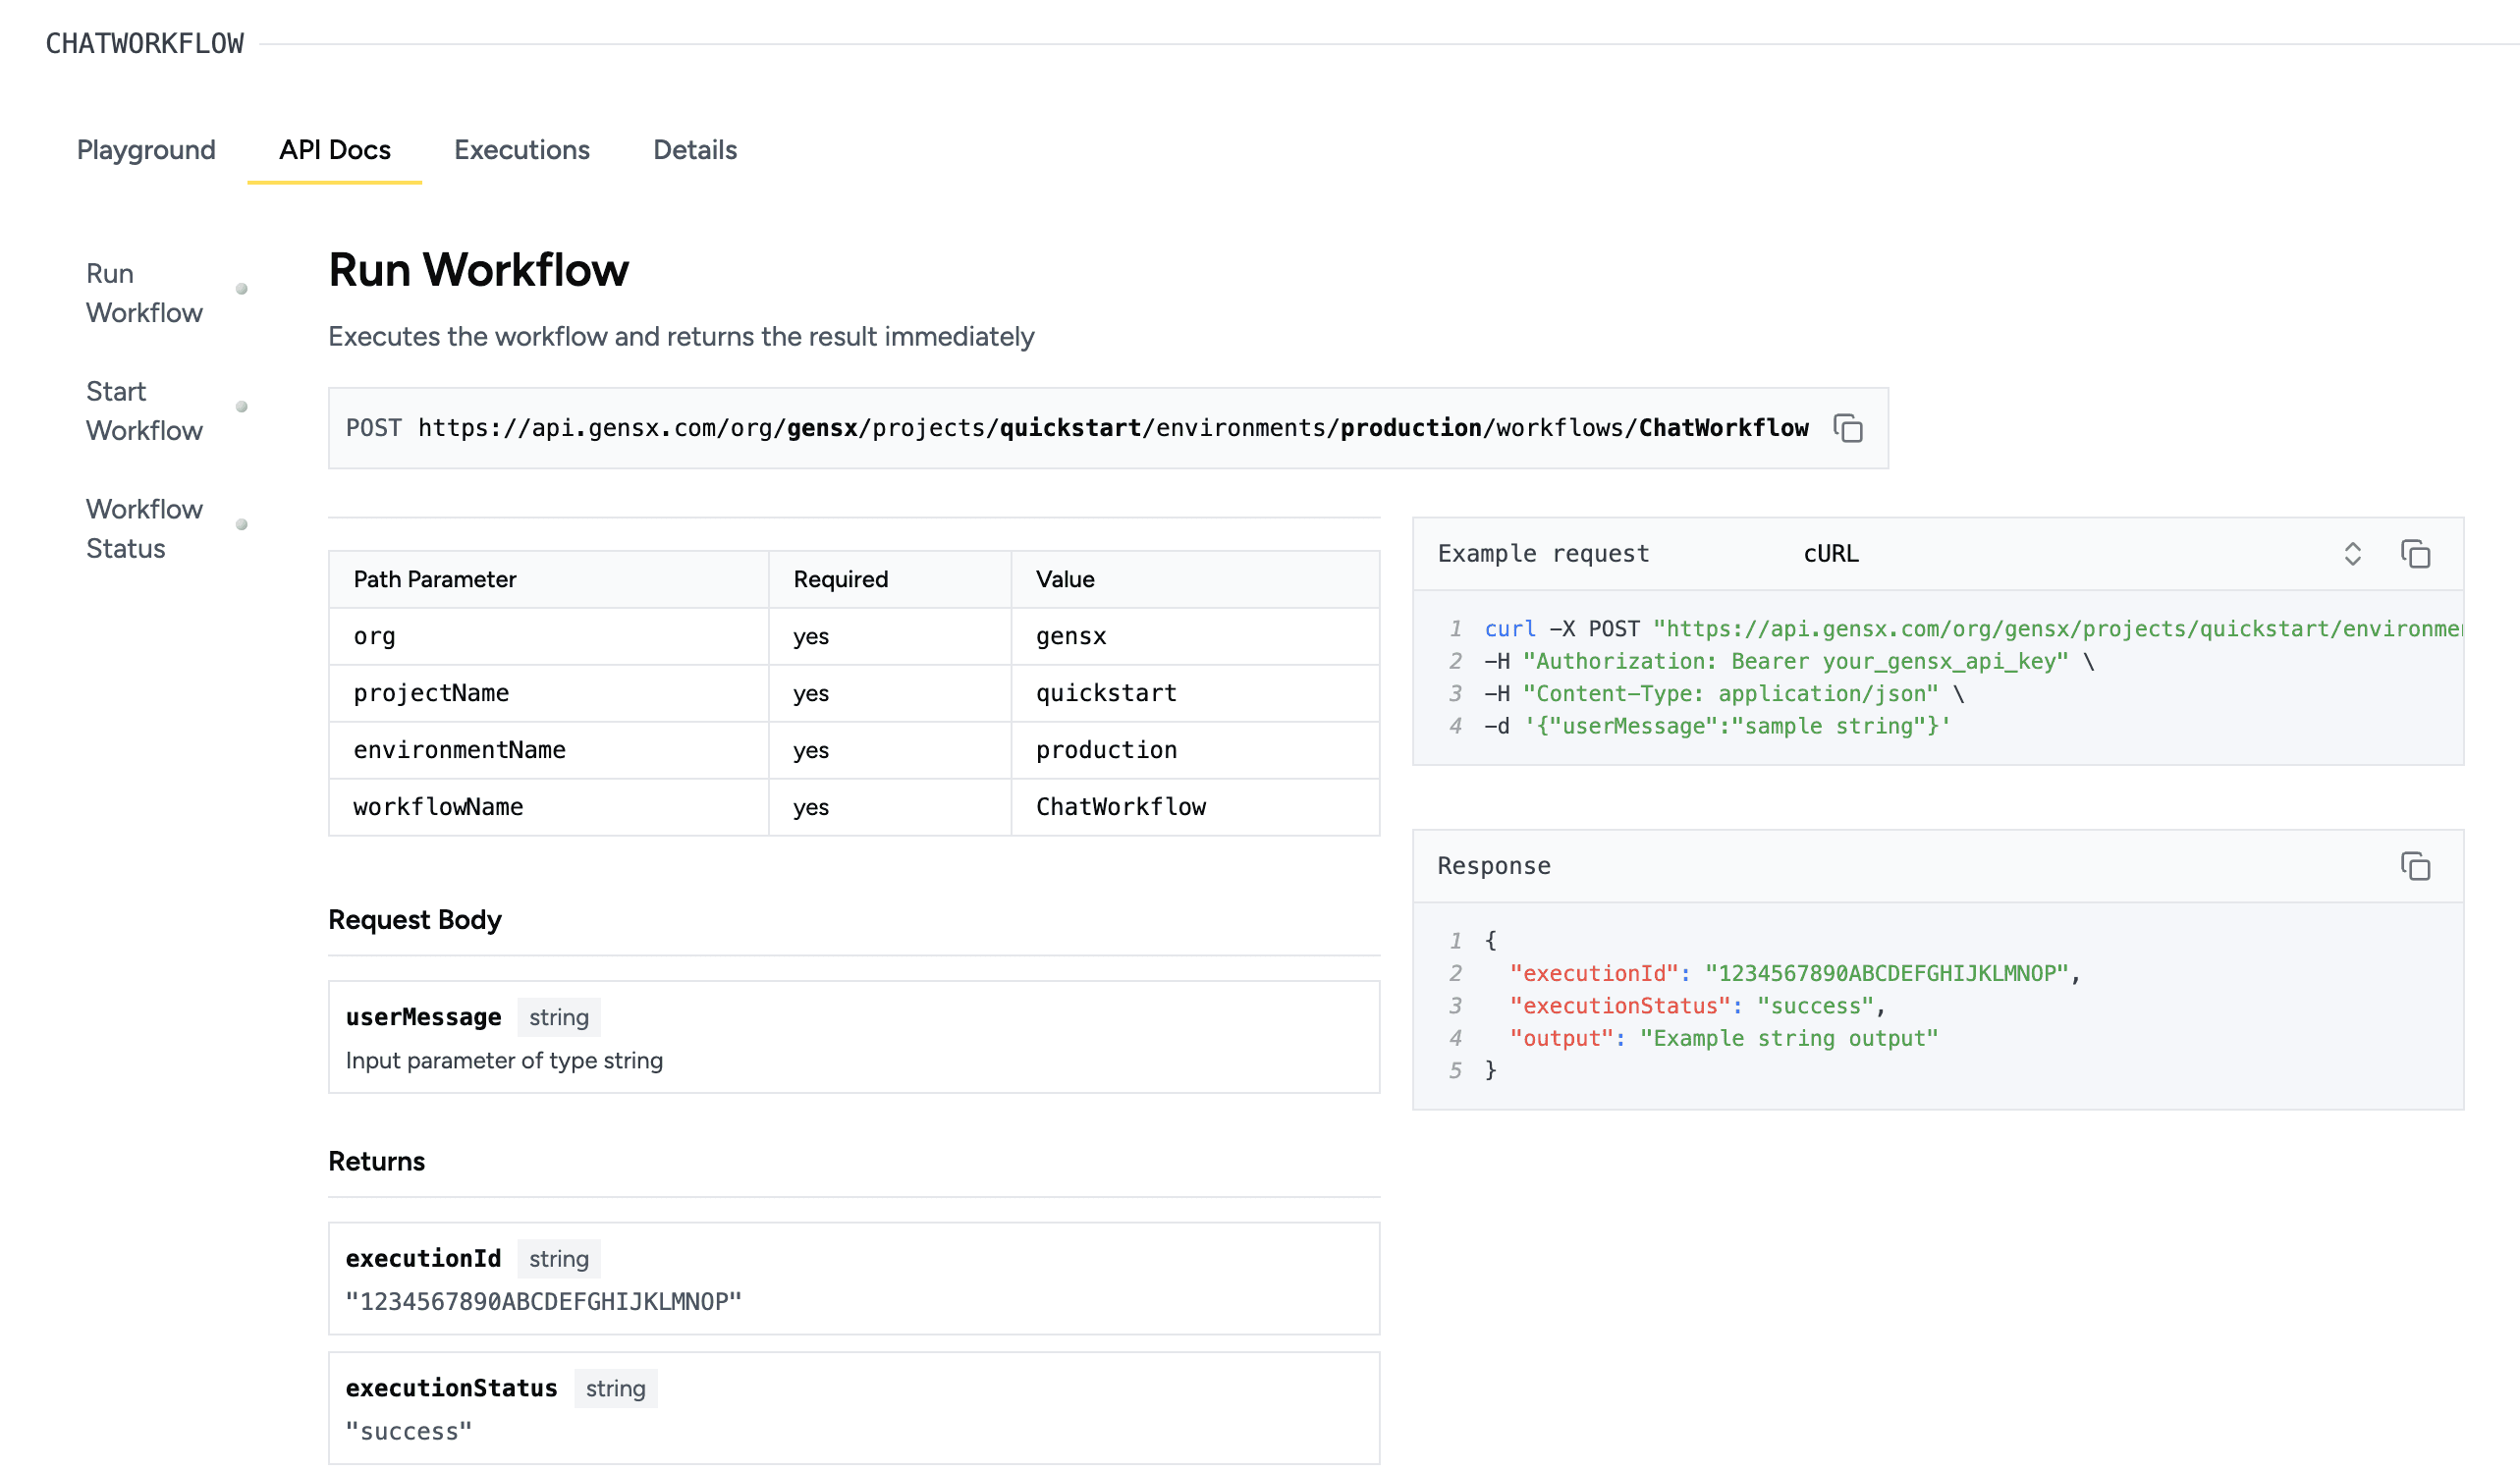Switch to the Details tab

694,150
